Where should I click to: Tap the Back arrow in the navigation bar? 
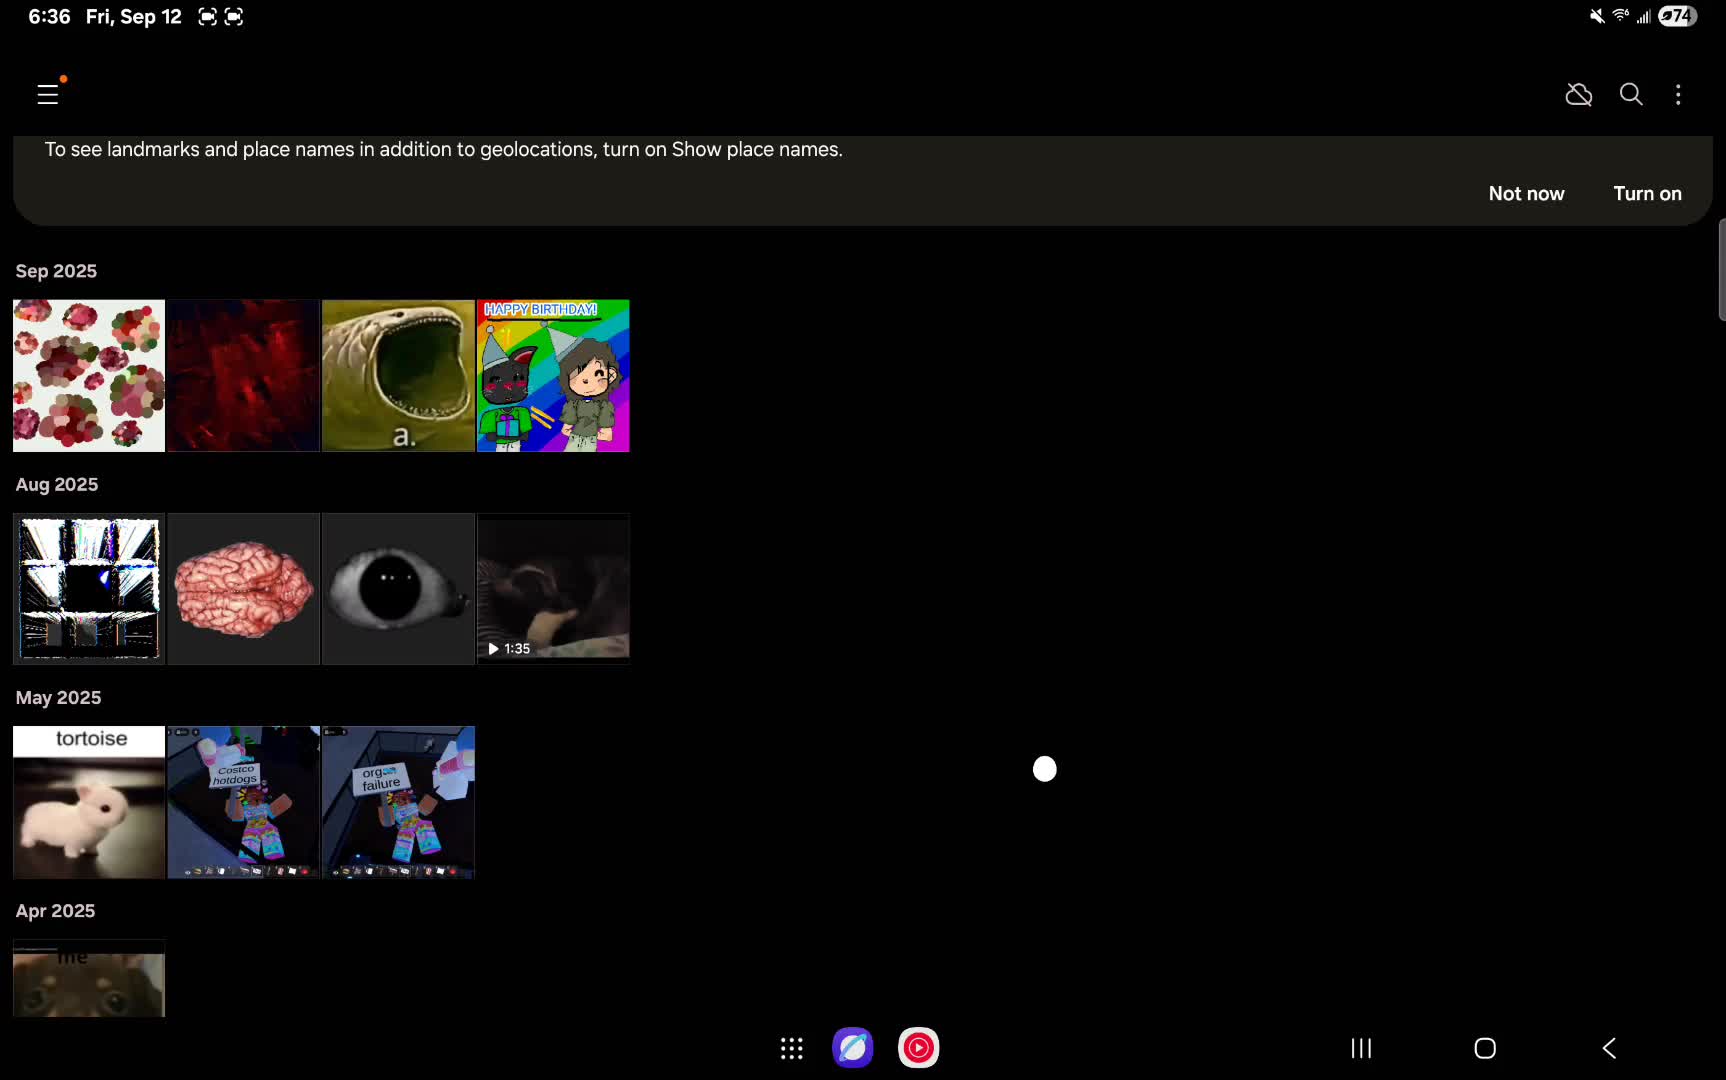1608,1048
